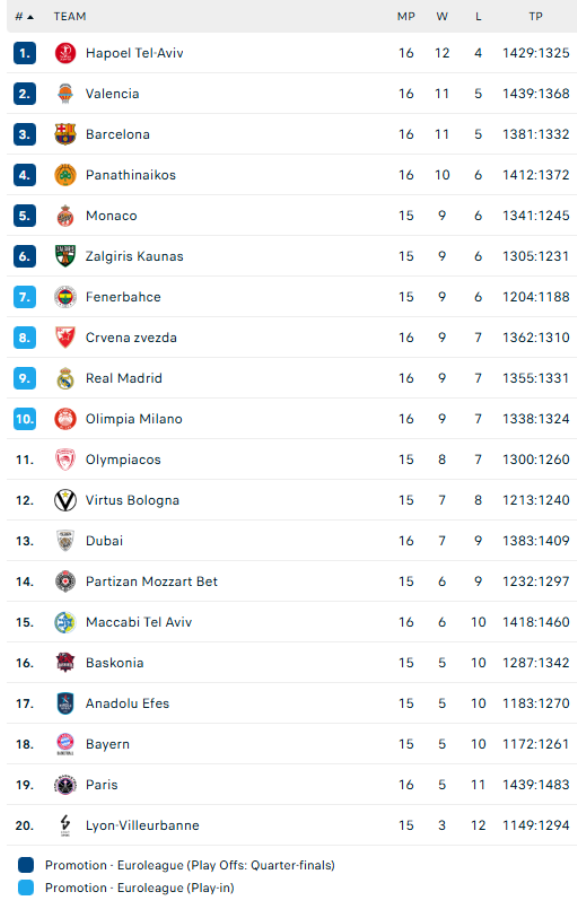Click the sort arrow on the # column
Image resolution: width=577 pixels, height=900 pixels.
[x=26, y=16]
